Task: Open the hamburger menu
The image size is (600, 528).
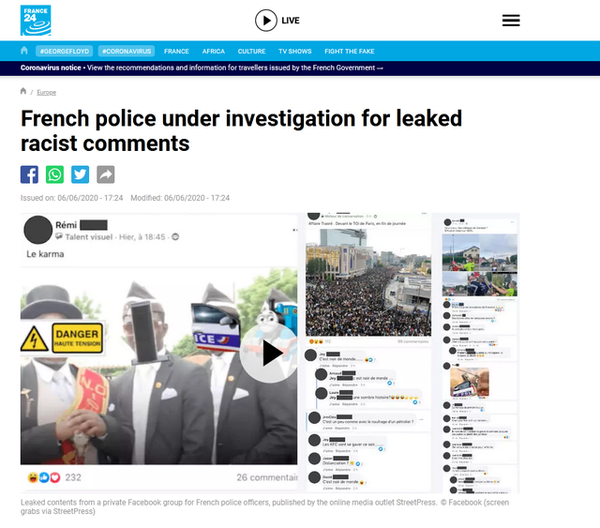Action: point(511,20)
